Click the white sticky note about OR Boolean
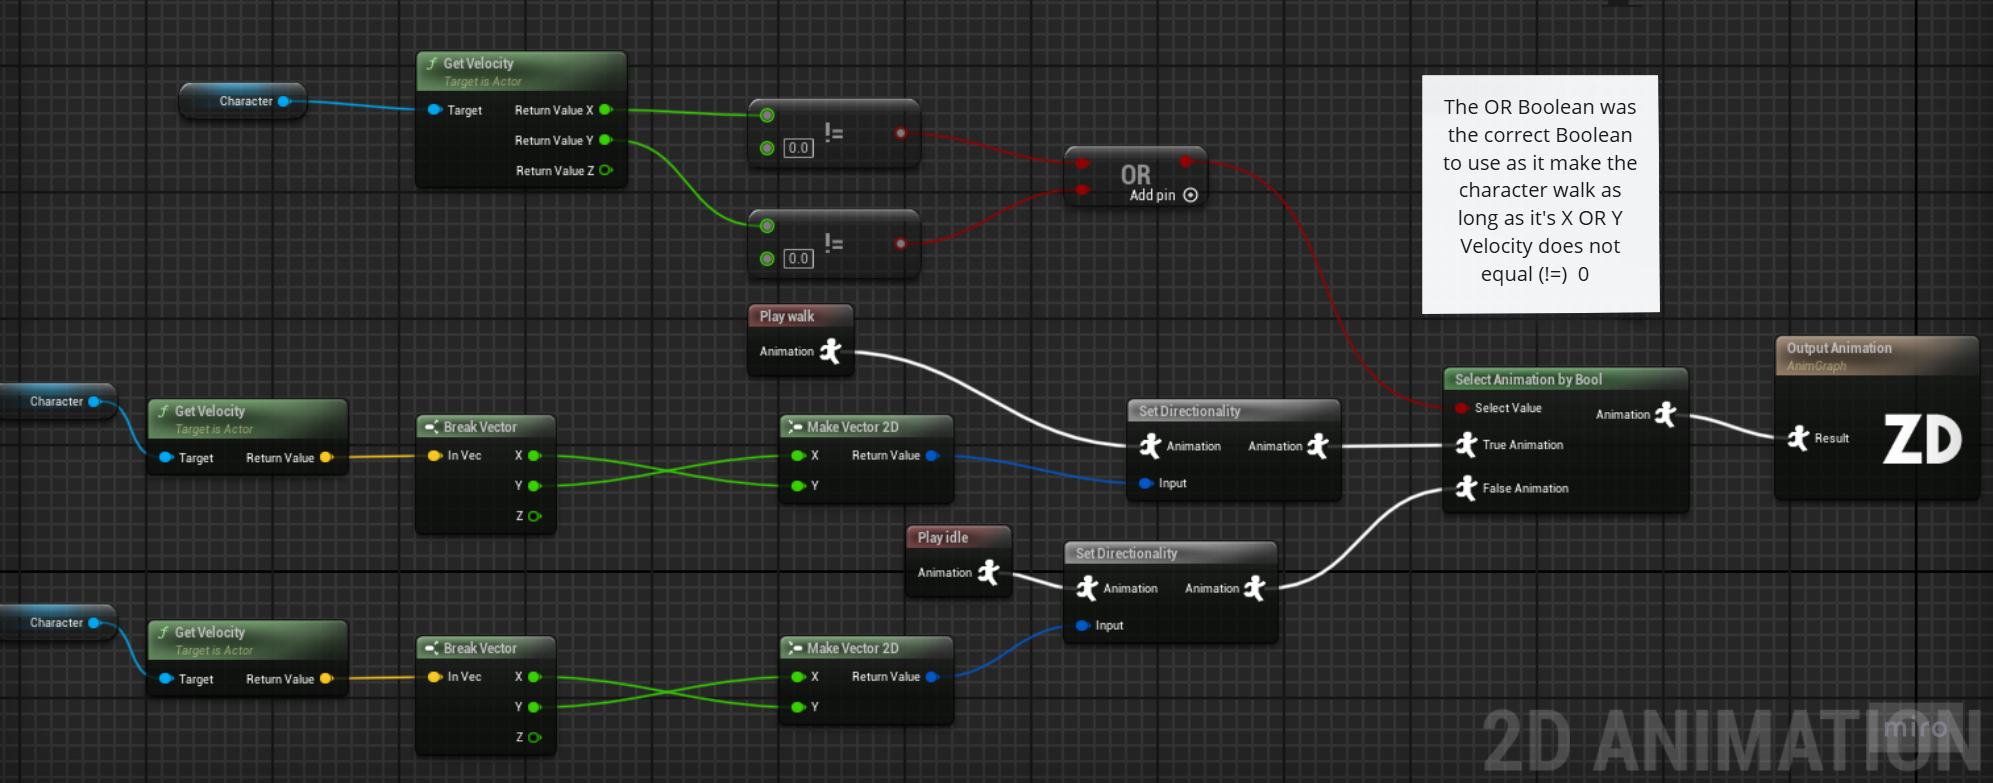This screenshot has height=783, width=1993. [x=1540, y=192]
